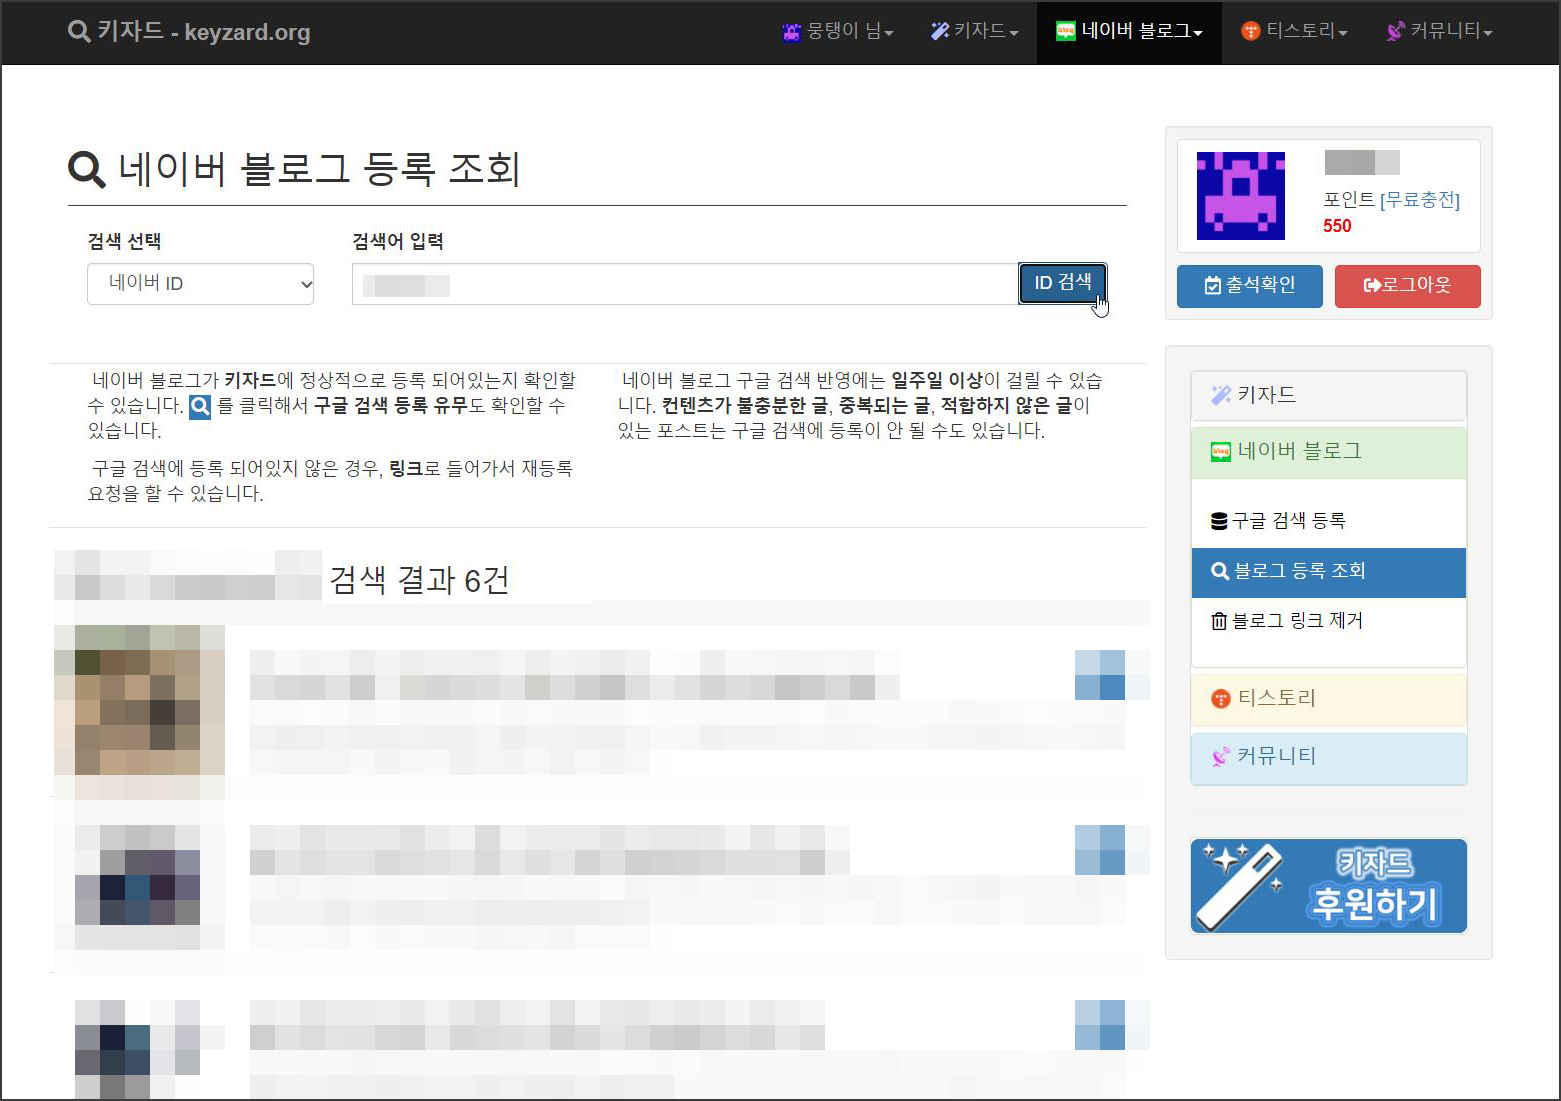Click the ID 검색 button
The height and width of the screenshot is (1101, 1561).
pyautogui.click(x=1062, y=283)
